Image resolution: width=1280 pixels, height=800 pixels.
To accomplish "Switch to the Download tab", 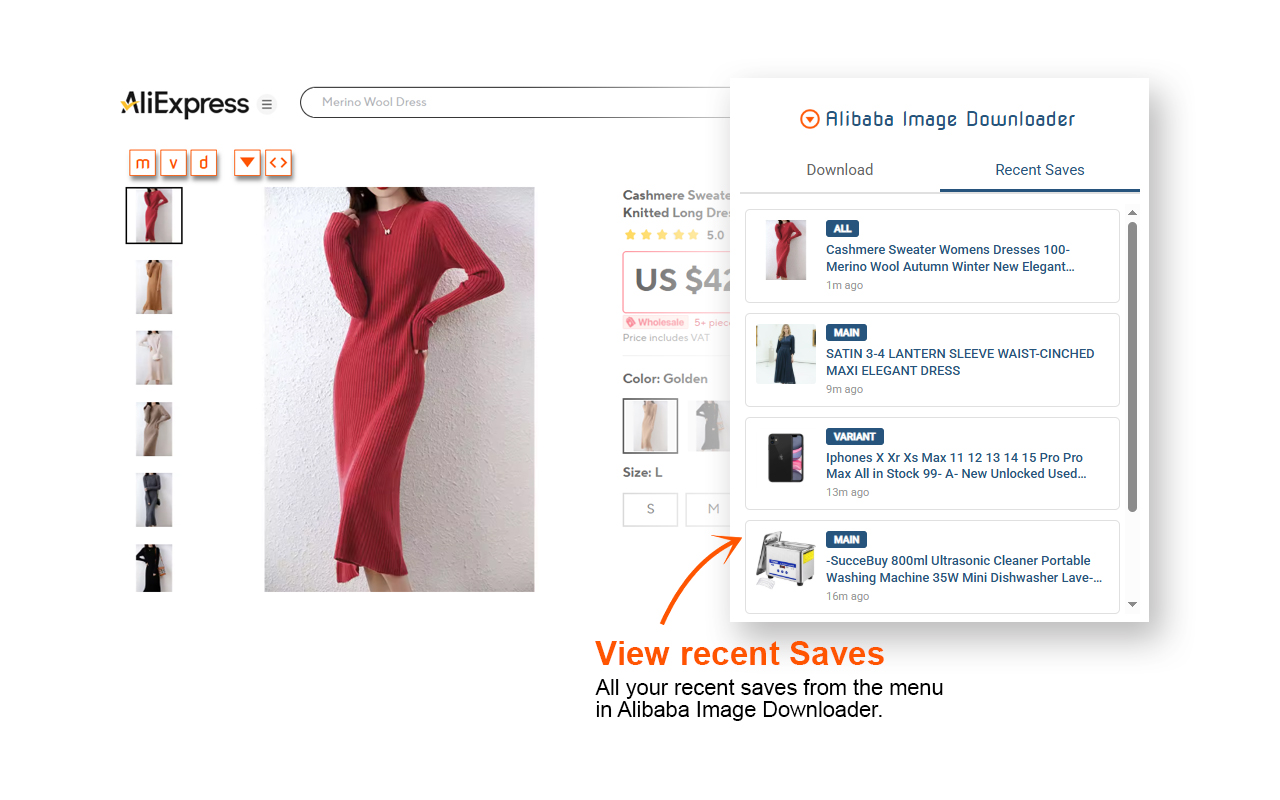I will point(840,170).
